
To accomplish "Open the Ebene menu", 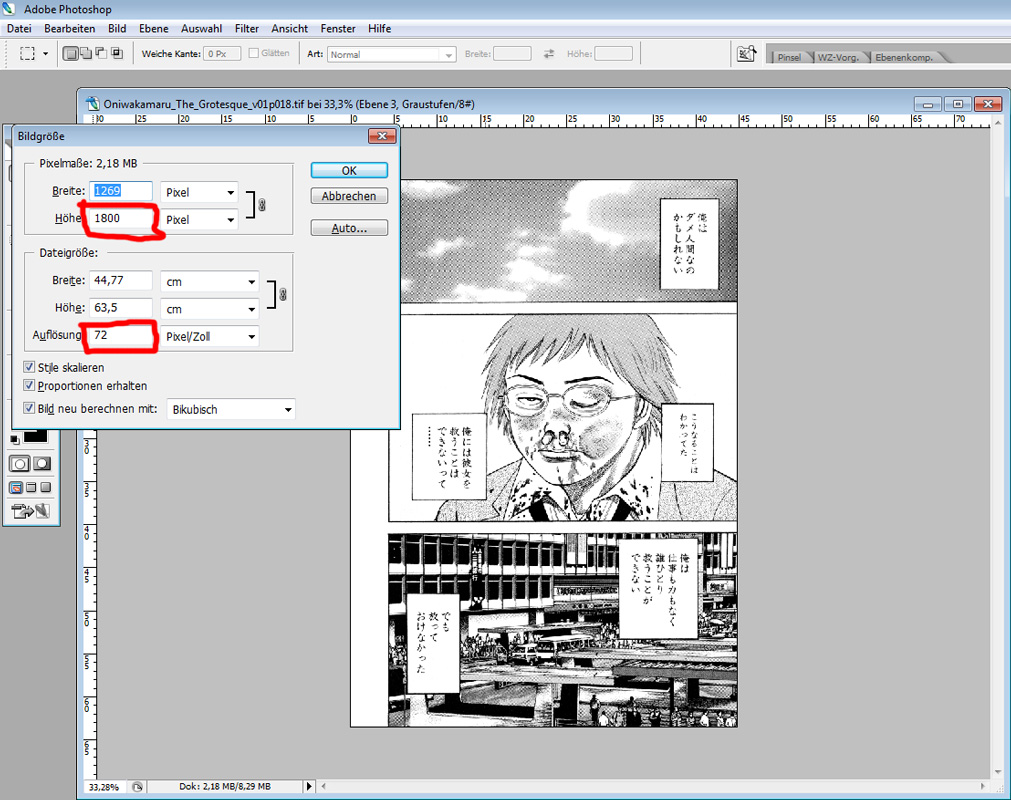I will click(x=153, y=28).
